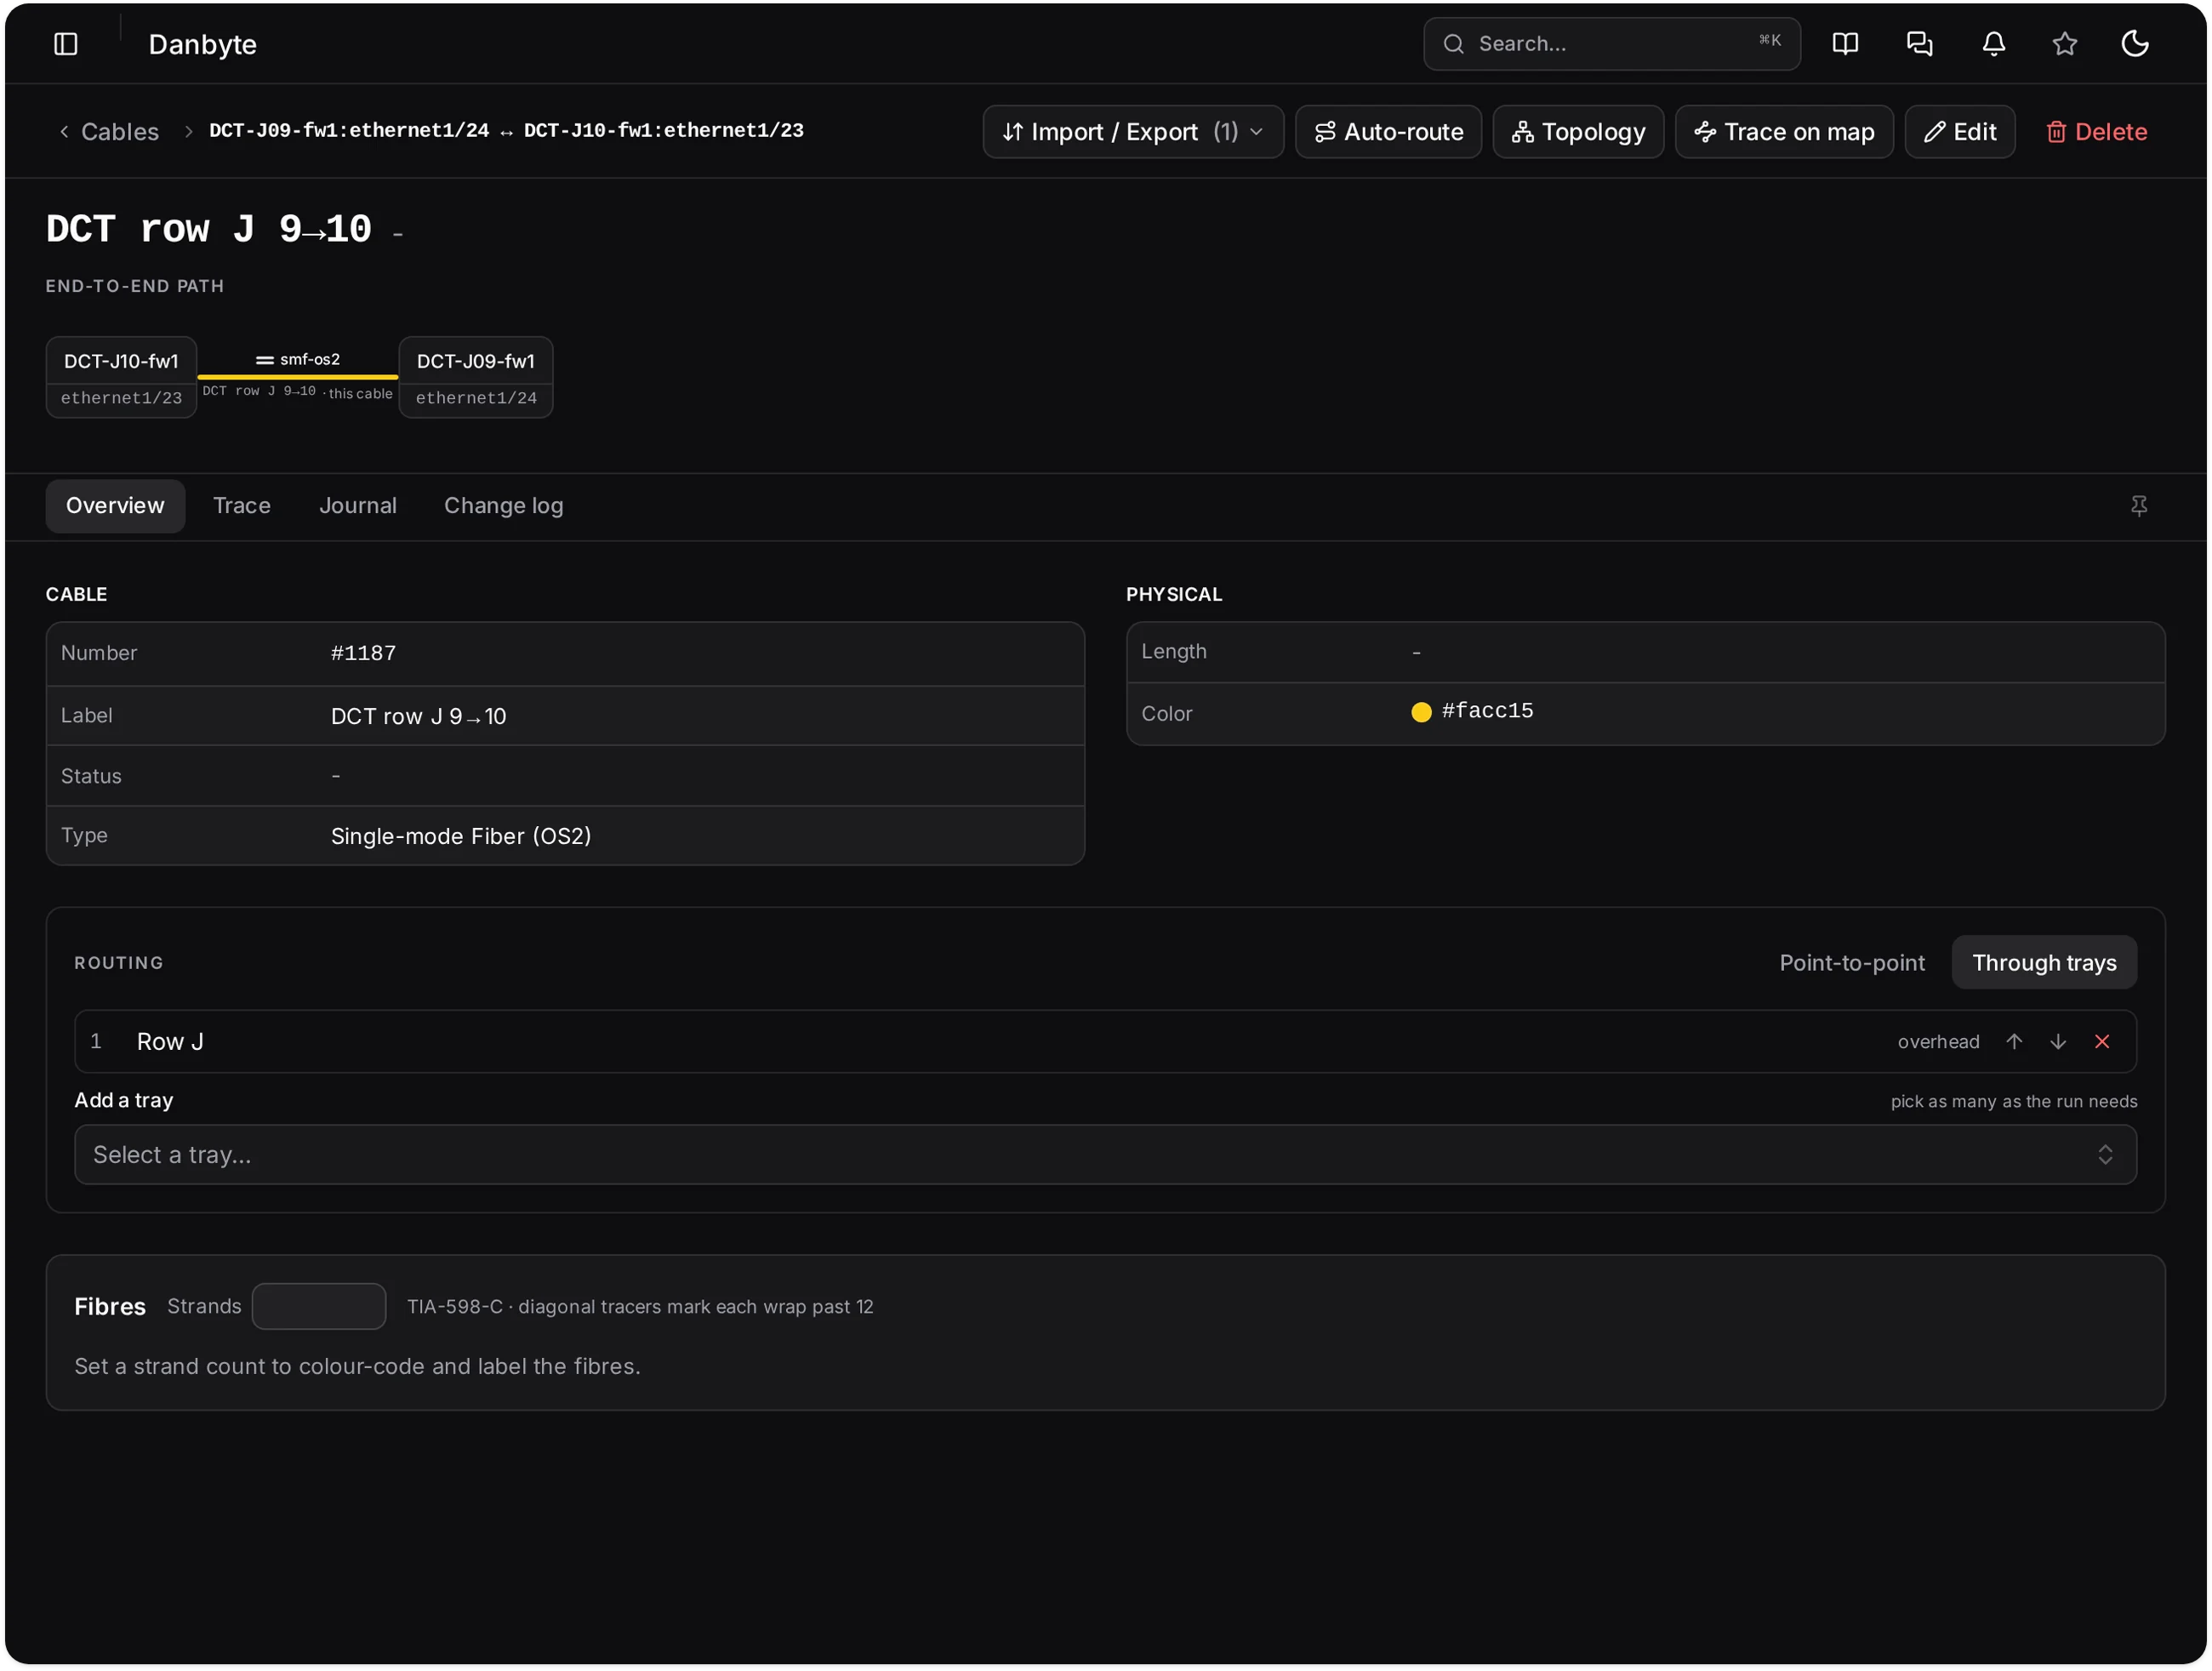
Task: Click the Danbyte app title
Action: click(202, 44)
